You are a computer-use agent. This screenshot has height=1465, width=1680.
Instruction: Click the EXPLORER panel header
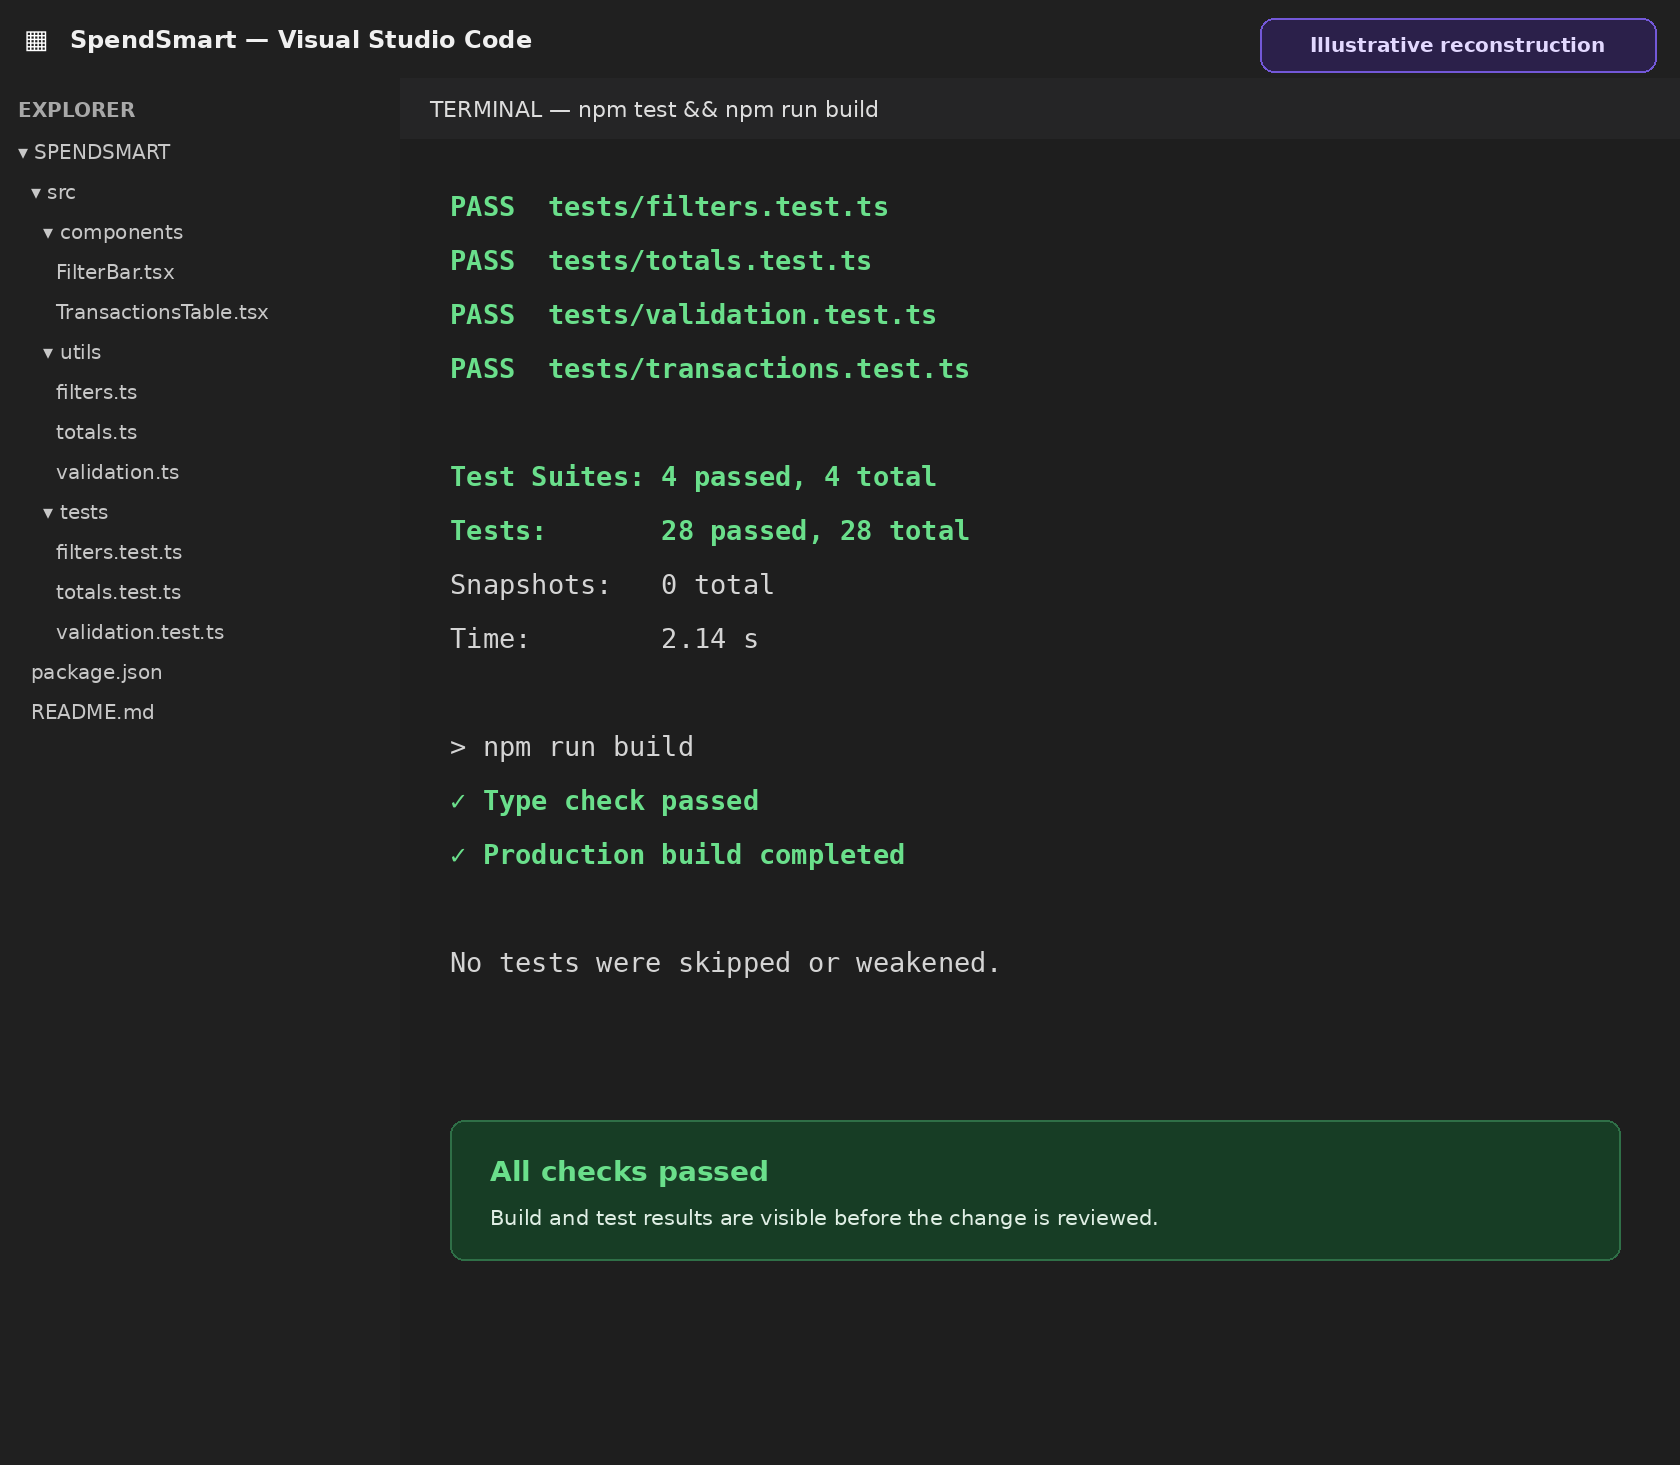(76, 110)
